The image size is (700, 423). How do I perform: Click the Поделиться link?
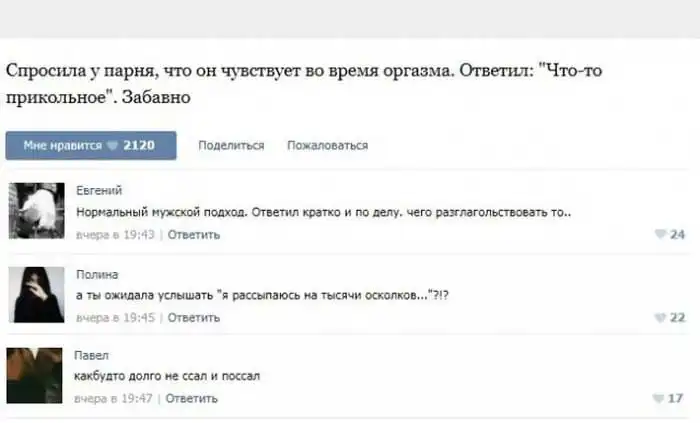point(231,146)
